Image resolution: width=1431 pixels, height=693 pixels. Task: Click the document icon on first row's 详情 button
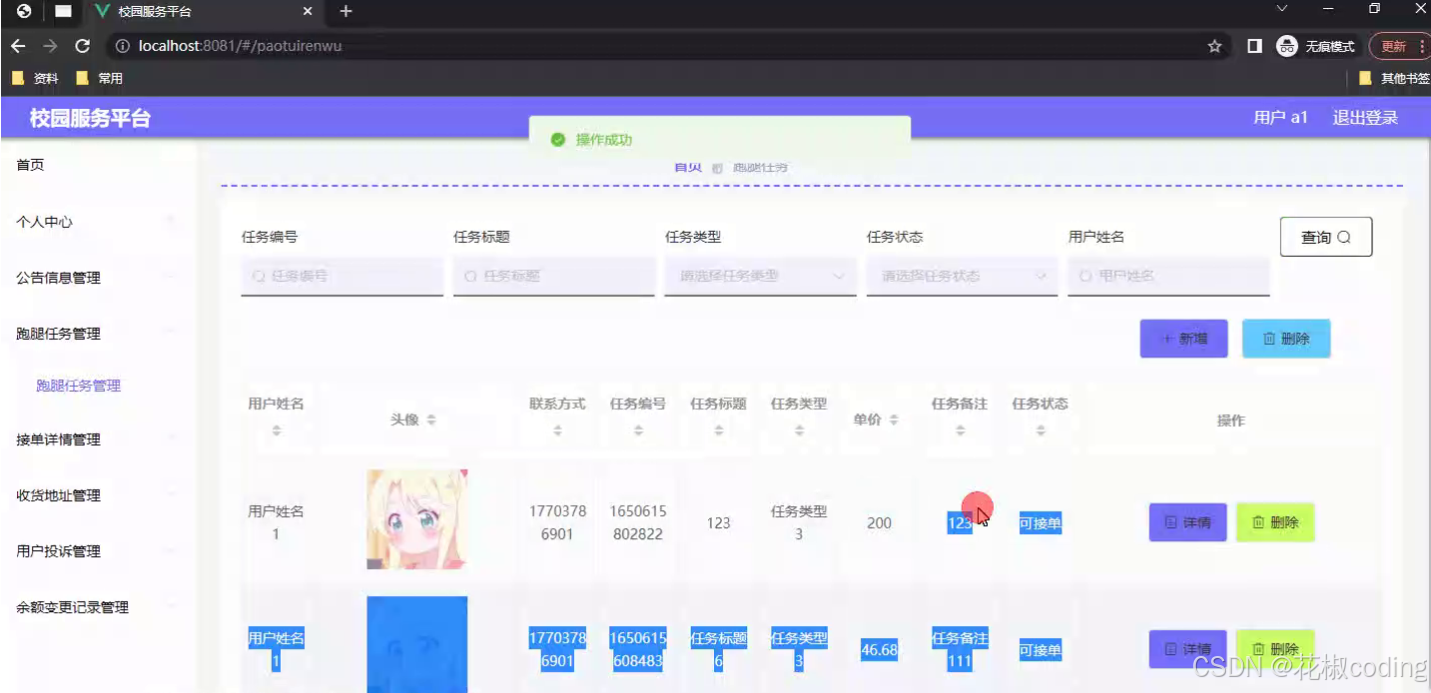tap(1171, 522)
